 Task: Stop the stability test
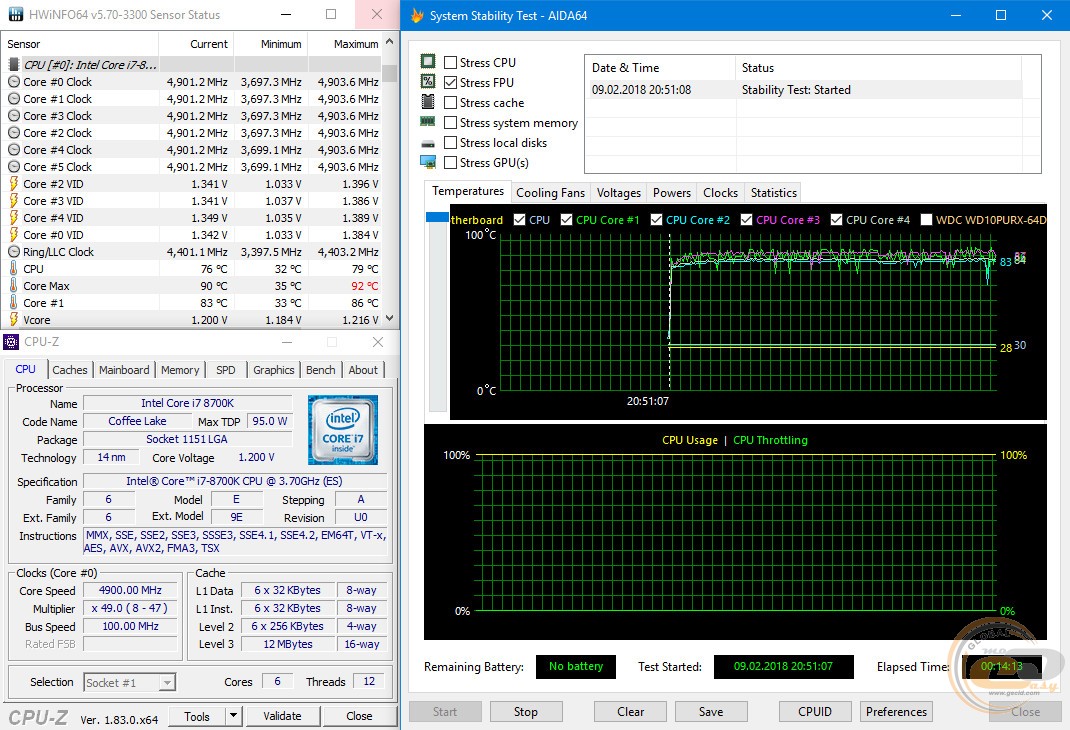526,712
